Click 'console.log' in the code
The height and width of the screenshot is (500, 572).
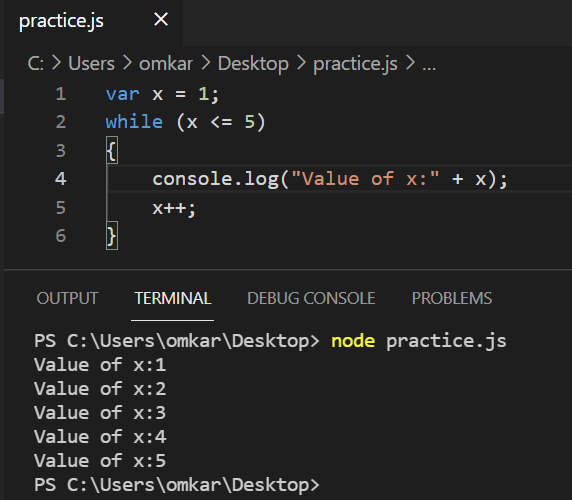point(216,179)
